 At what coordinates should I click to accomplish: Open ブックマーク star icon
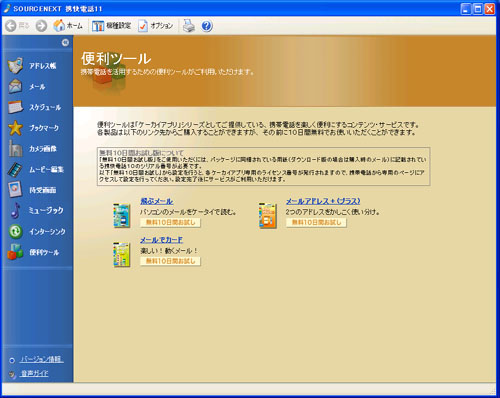[x=15, y=128]
